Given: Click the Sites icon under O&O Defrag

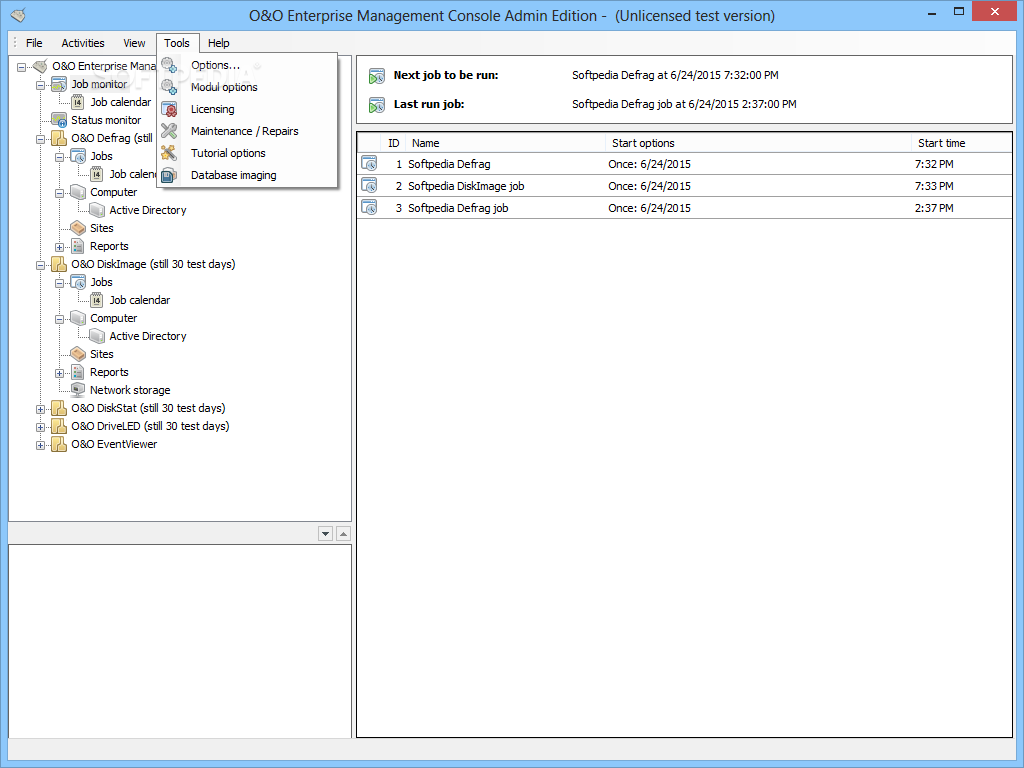Looking at the screenshot, I should pos(78,228).
